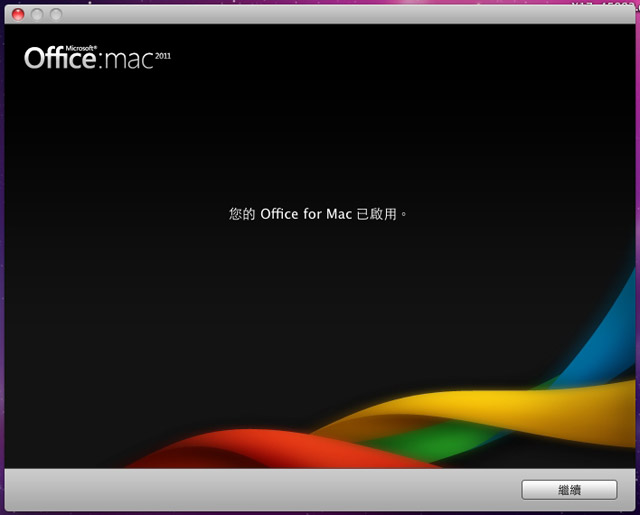Click the 繼續 (Continue) button
This screenshot has height=515, width=640.
pos(569,490)
